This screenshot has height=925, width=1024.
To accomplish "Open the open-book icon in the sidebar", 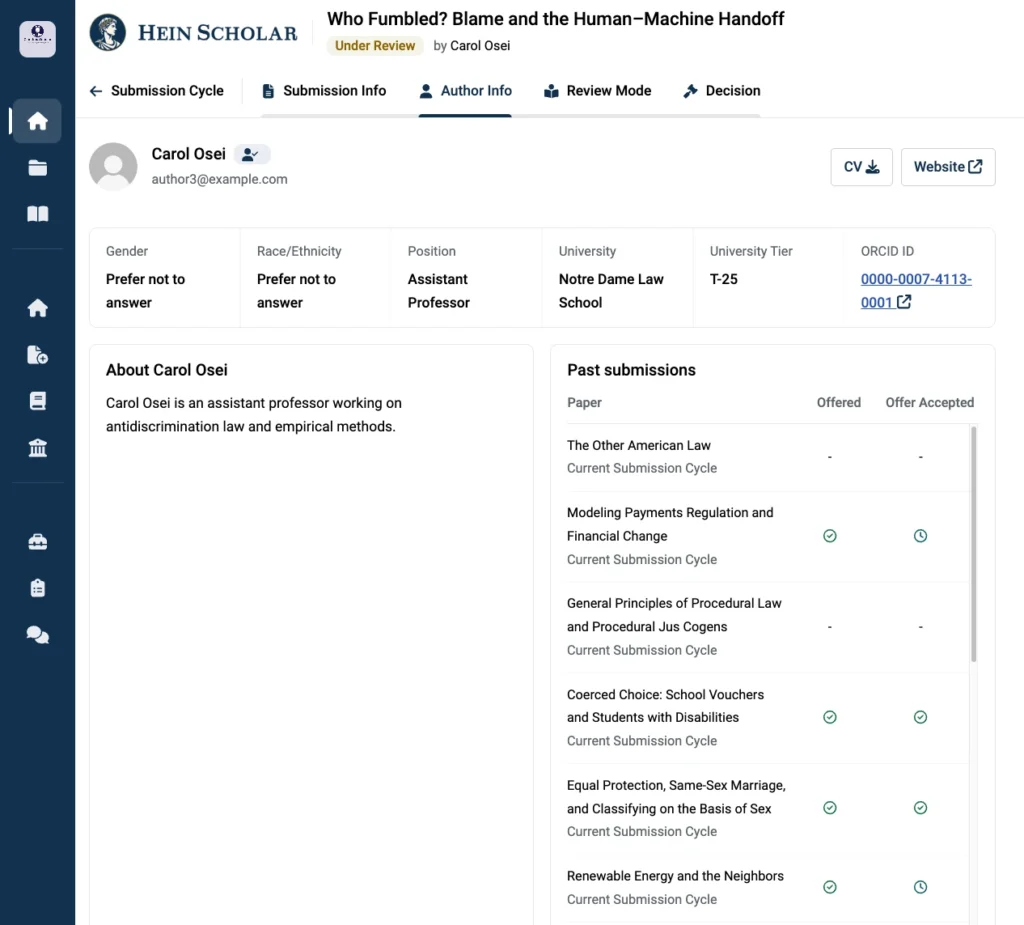I will [x=37, y=214].
